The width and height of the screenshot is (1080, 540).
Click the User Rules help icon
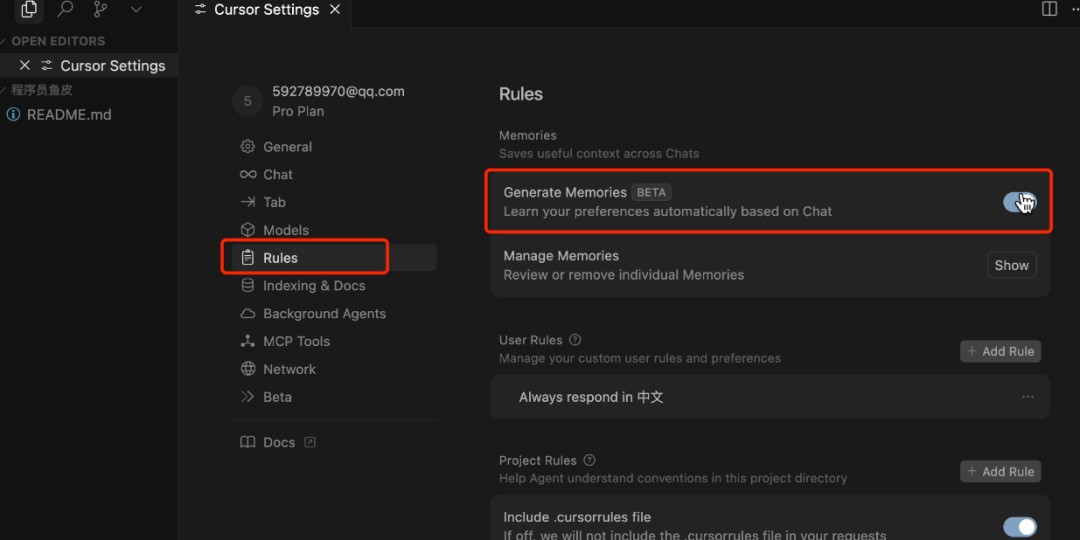pyautogui.click(x=575, y=340)
